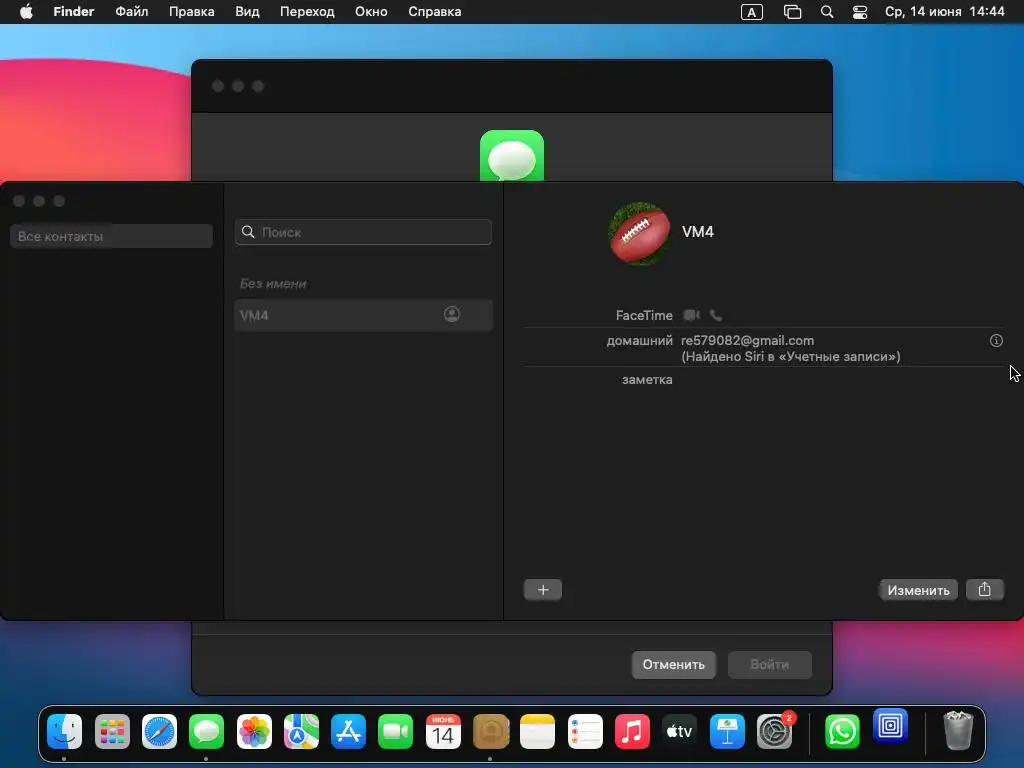Switch keyboard input source in menu bar
Viewport: 1024px width, 768px height.
[x=752, y=12]
